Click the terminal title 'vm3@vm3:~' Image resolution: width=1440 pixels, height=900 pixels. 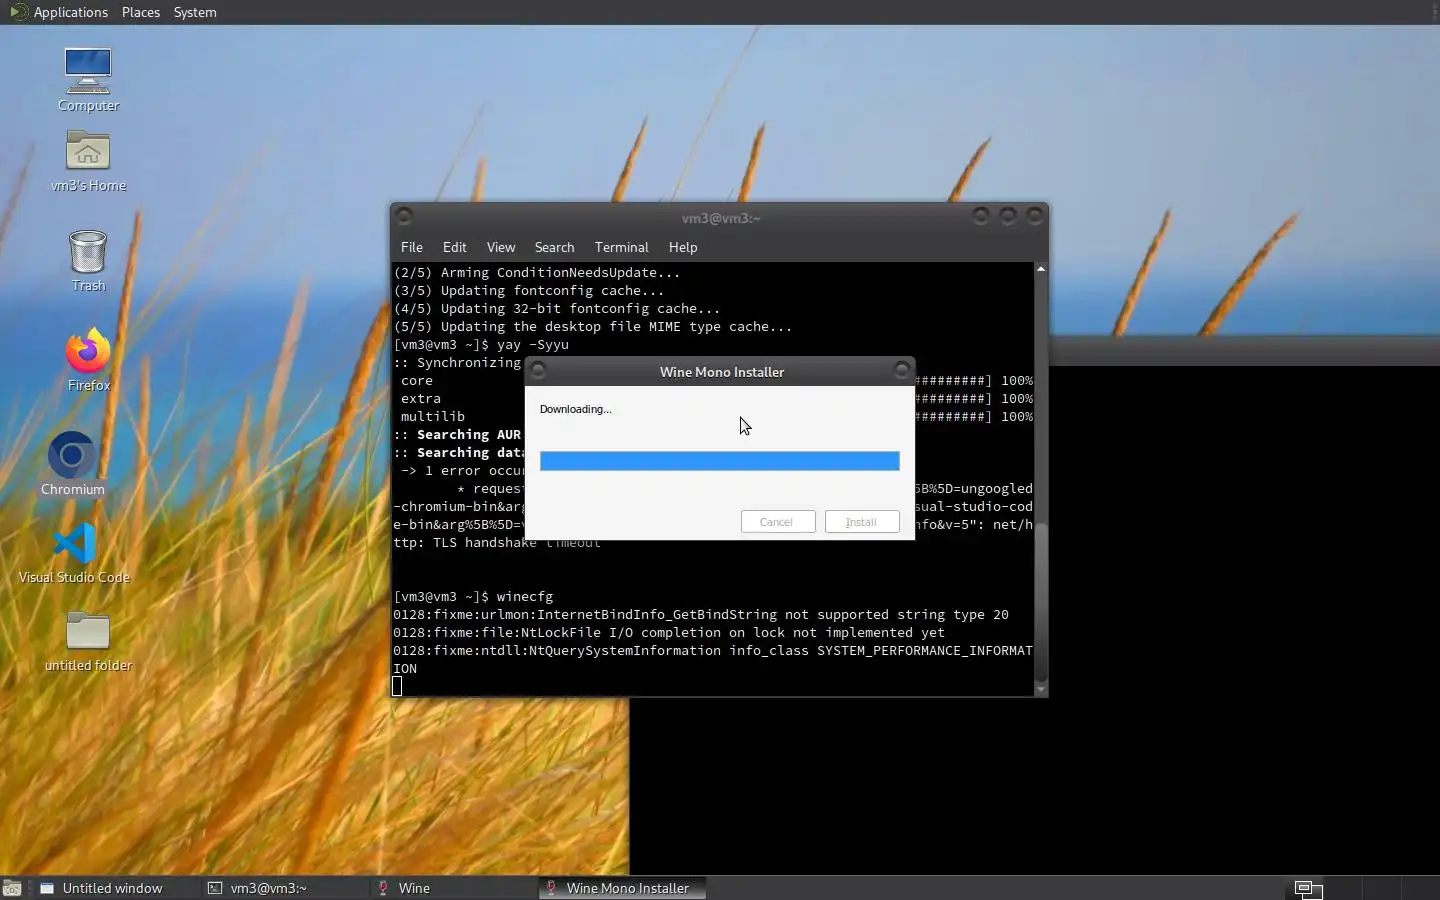coord(721,218)
